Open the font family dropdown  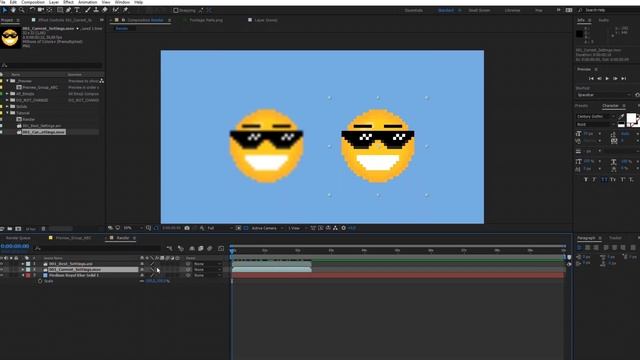[596, 116]
